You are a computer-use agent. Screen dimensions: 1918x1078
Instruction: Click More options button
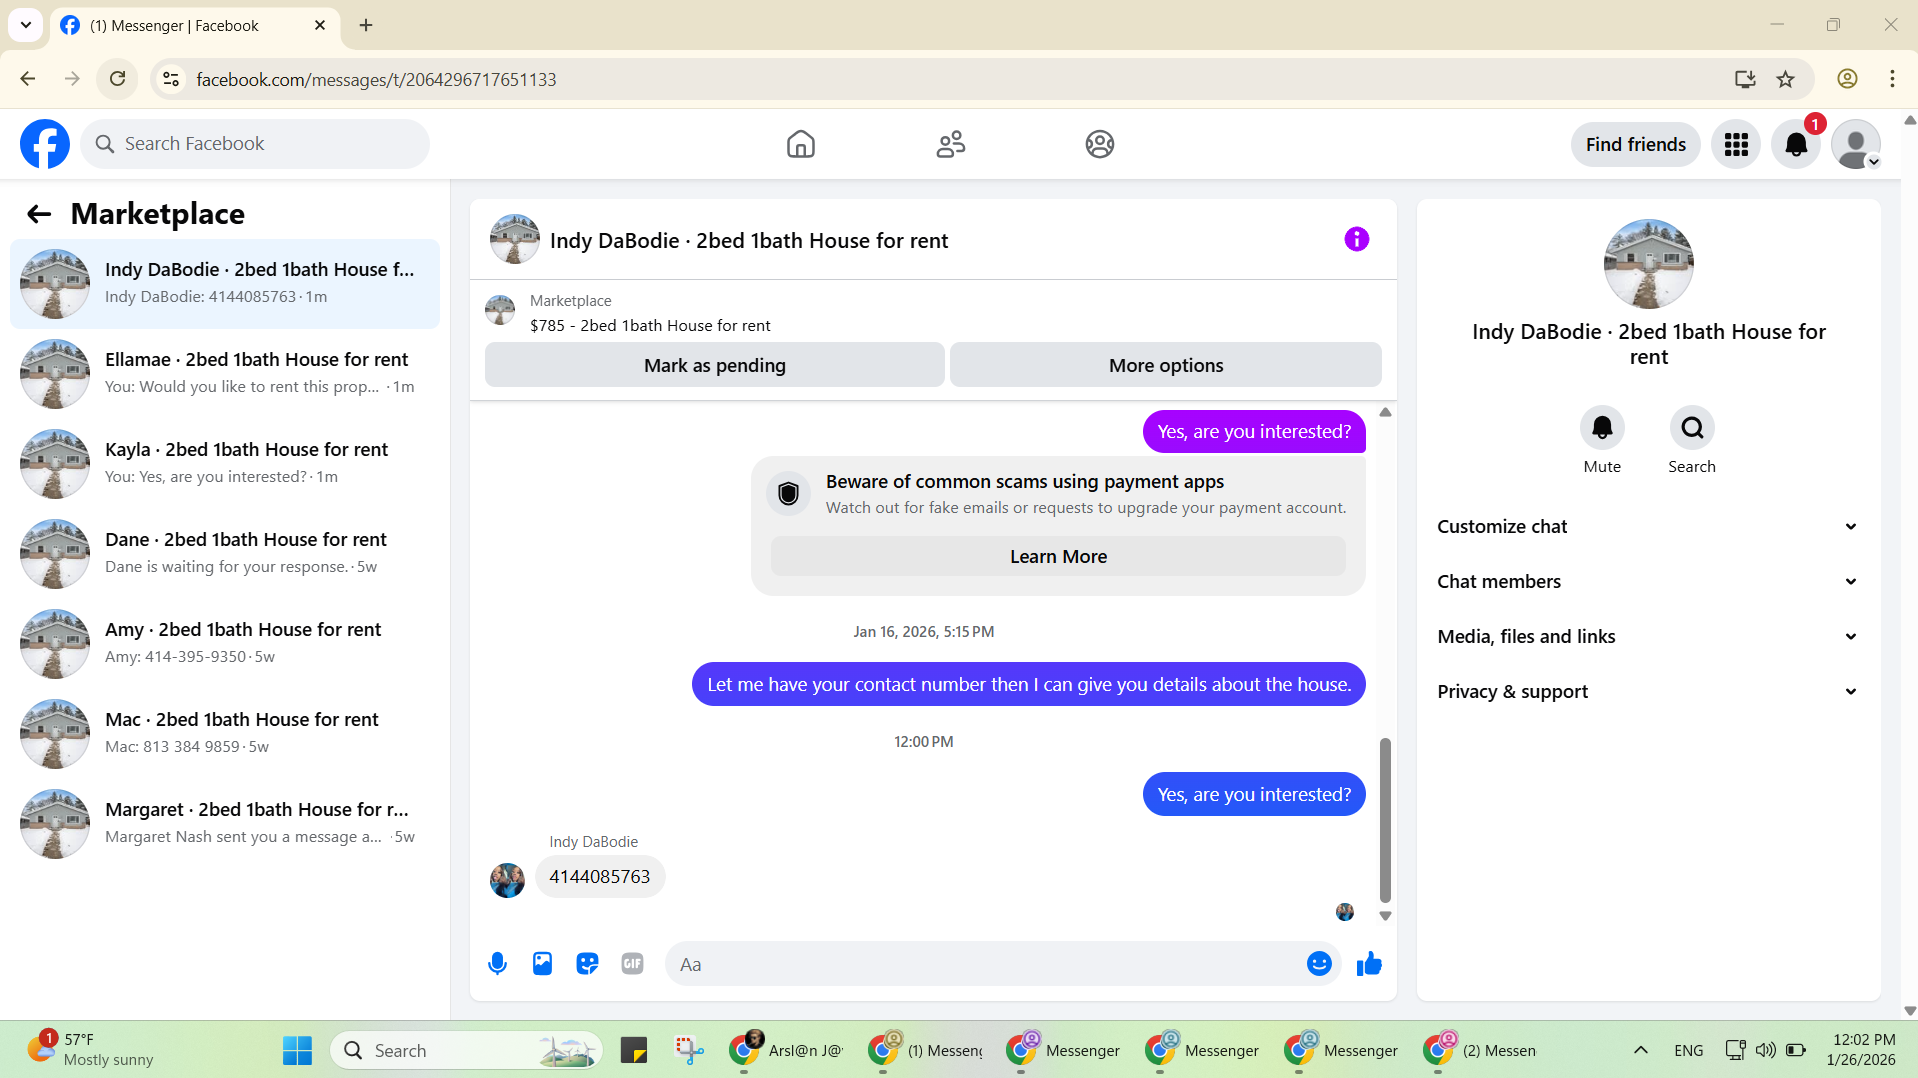[x=1166, y=366]
